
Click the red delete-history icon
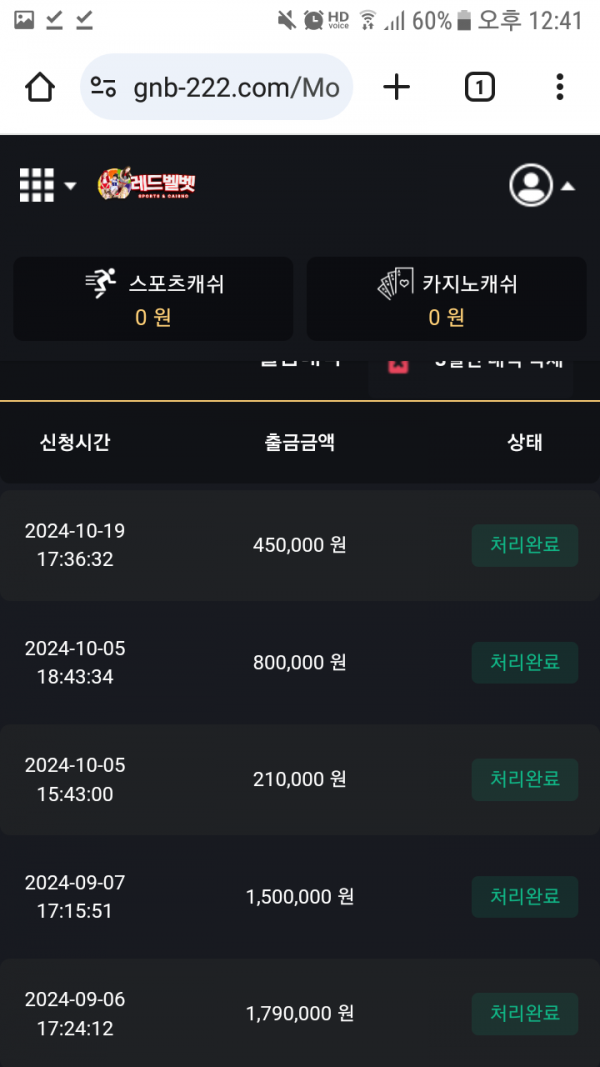[x=398, y=366]
